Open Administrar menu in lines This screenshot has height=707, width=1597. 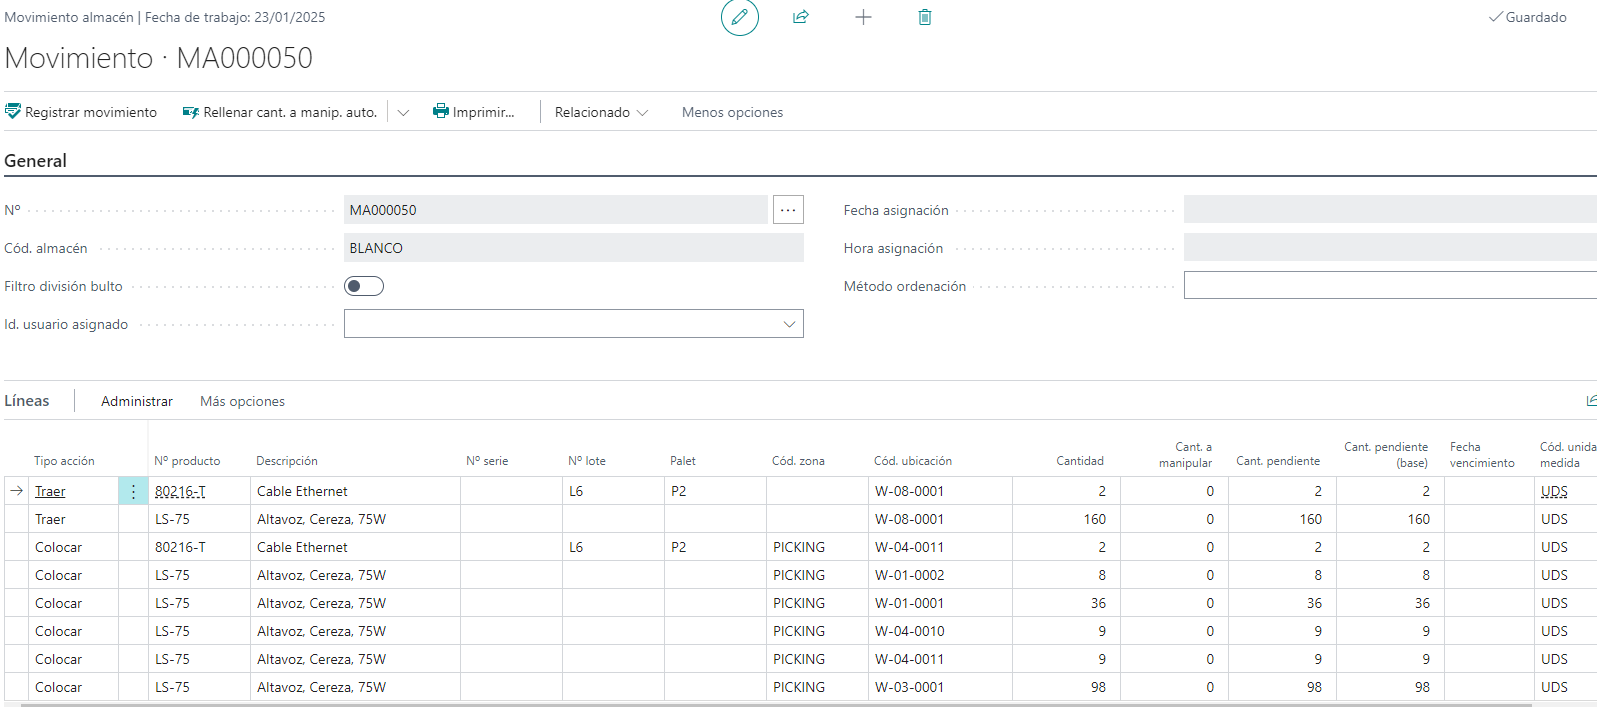tap(137, 401)
